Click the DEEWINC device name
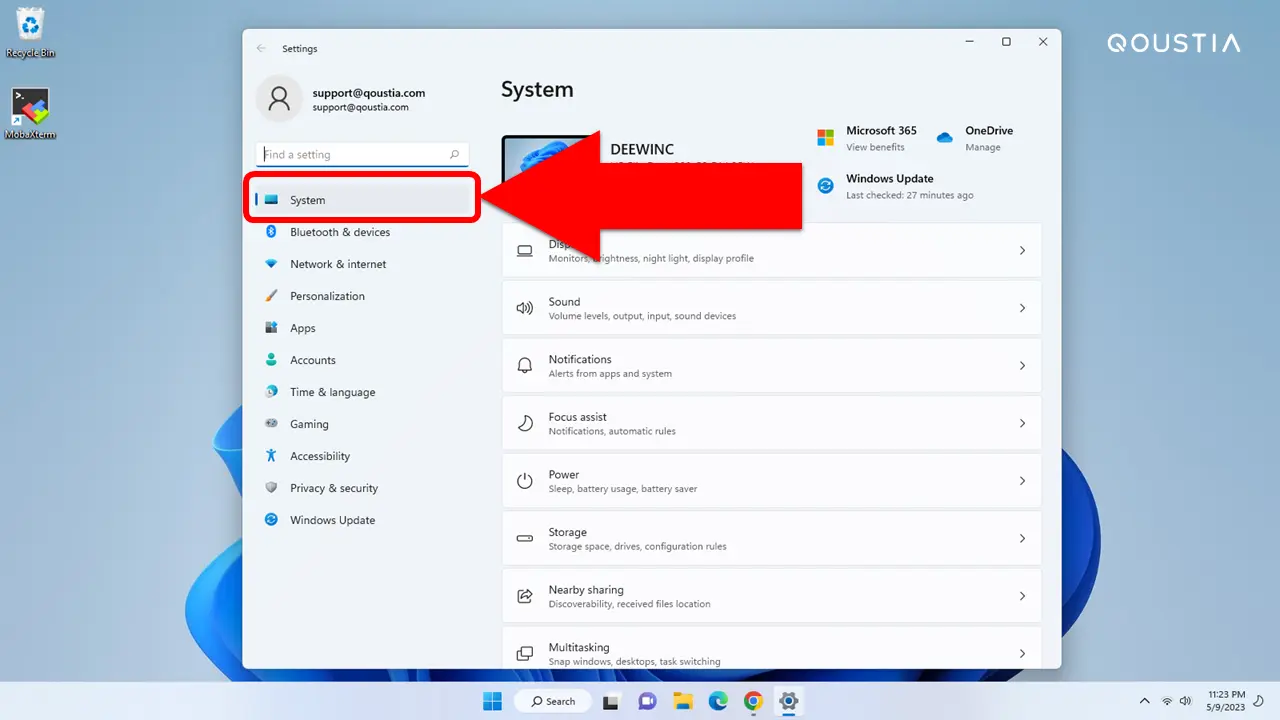Viewport: 1280px width, 720px height. (x=642, y=149)
